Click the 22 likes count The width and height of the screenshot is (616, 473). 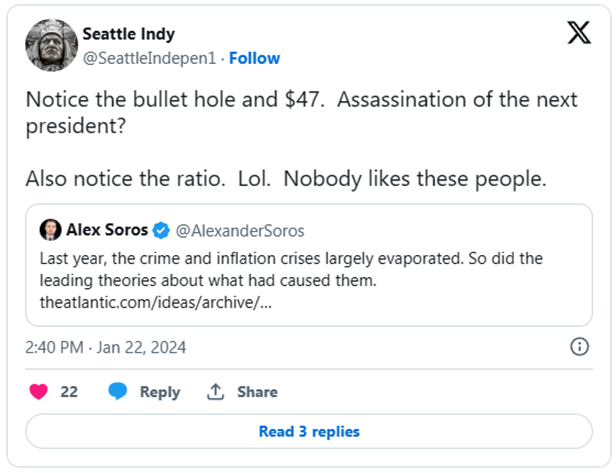click(x=69, y=392)
